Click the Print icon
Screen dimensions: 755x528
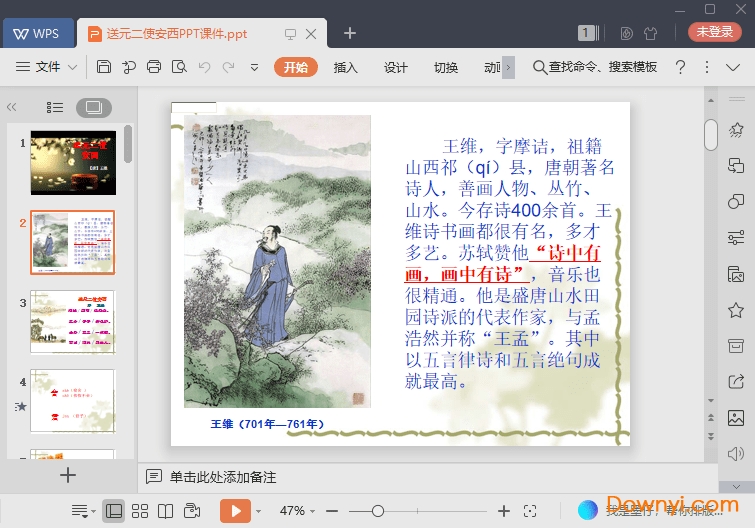154,67
